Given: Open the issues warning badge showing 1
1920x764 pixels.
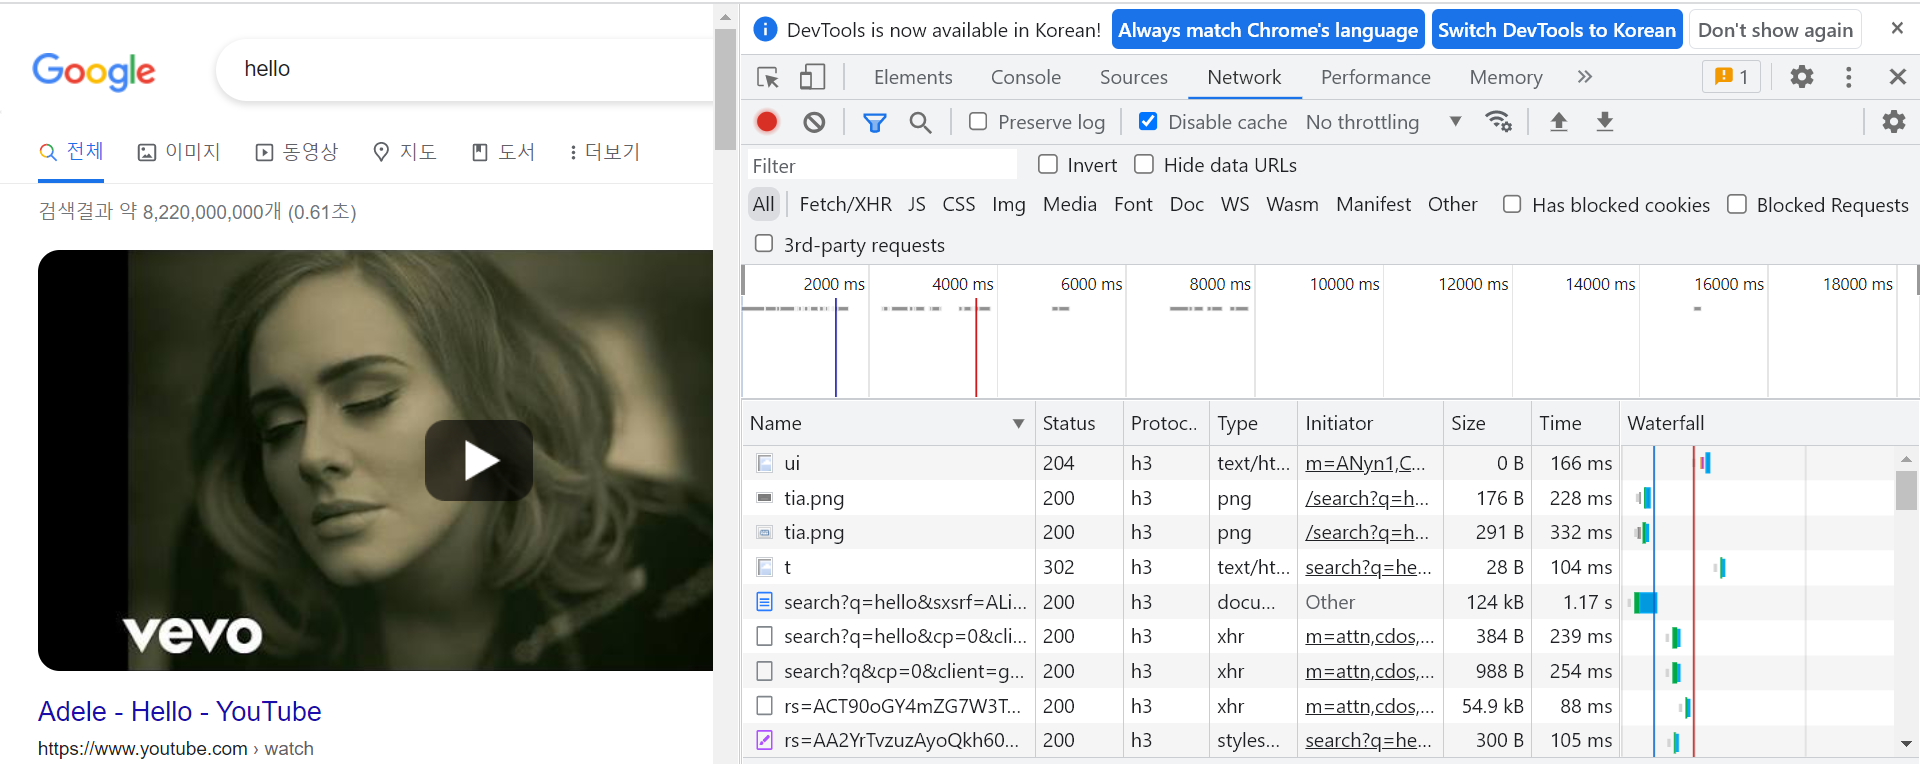Looking at the screenshot, I should (1732, 77).
